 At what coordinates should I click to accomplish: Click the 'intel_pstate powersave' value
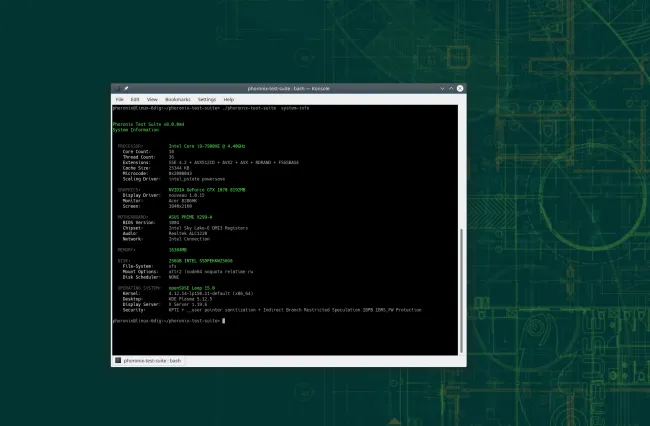[197, 179]
